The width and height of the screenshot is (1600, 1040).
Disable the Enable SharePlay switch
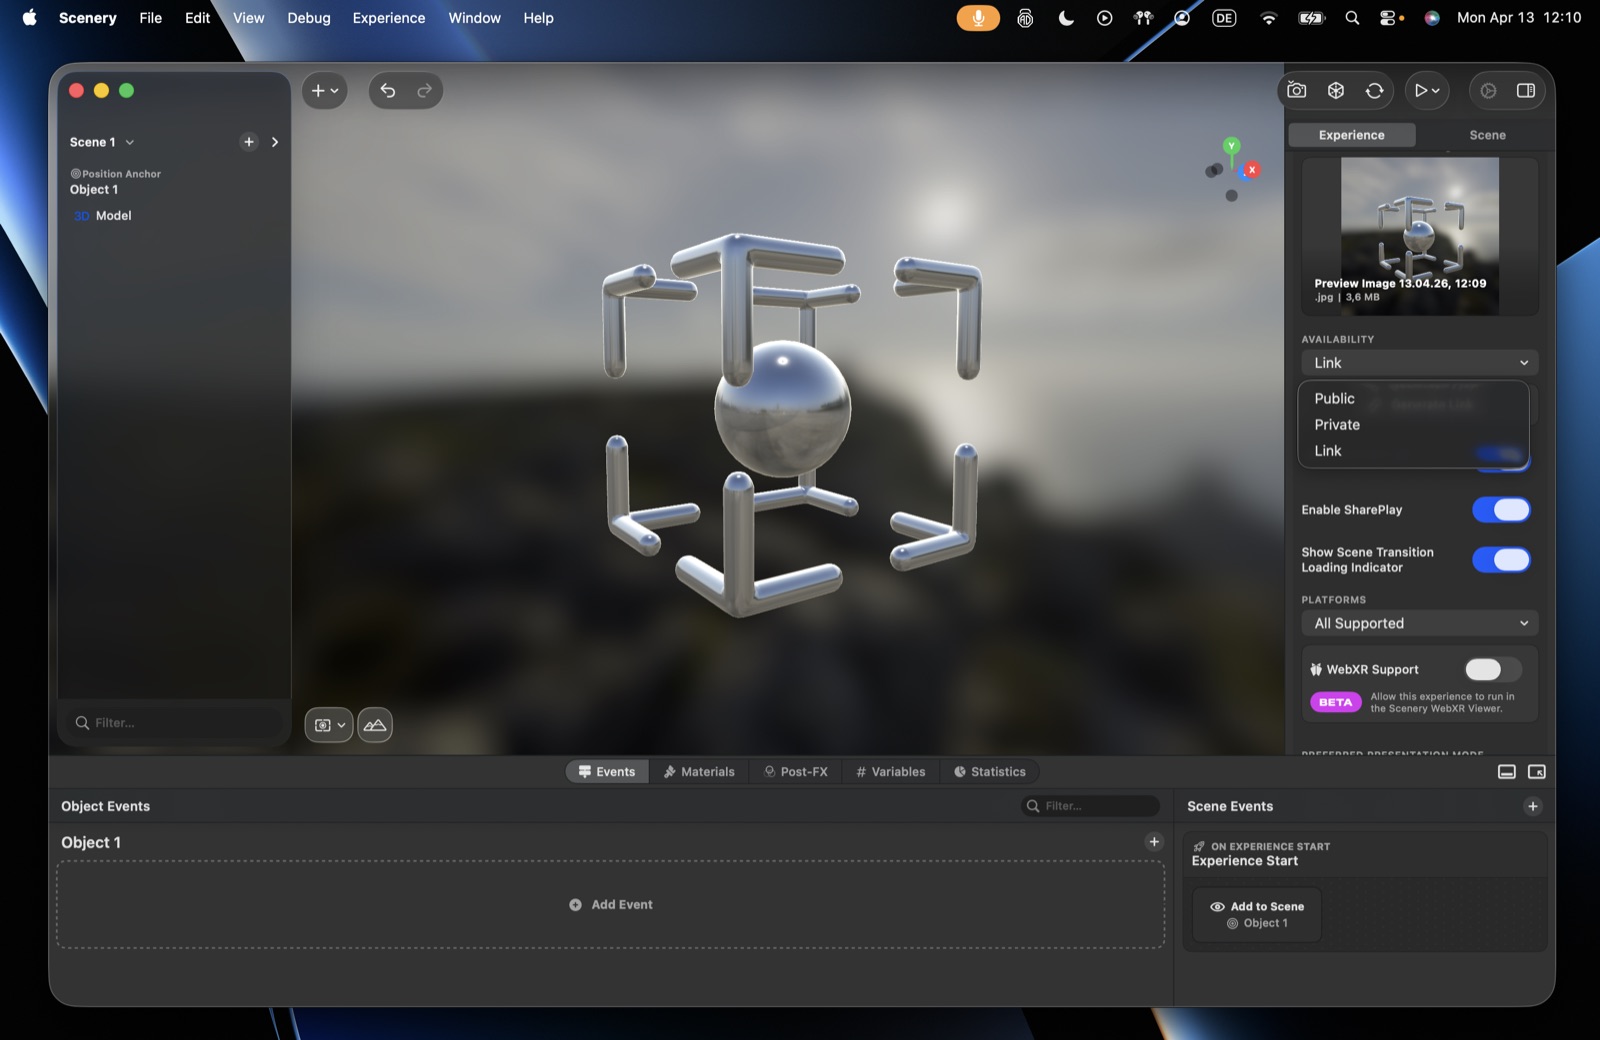click(x=1501, y=510)
